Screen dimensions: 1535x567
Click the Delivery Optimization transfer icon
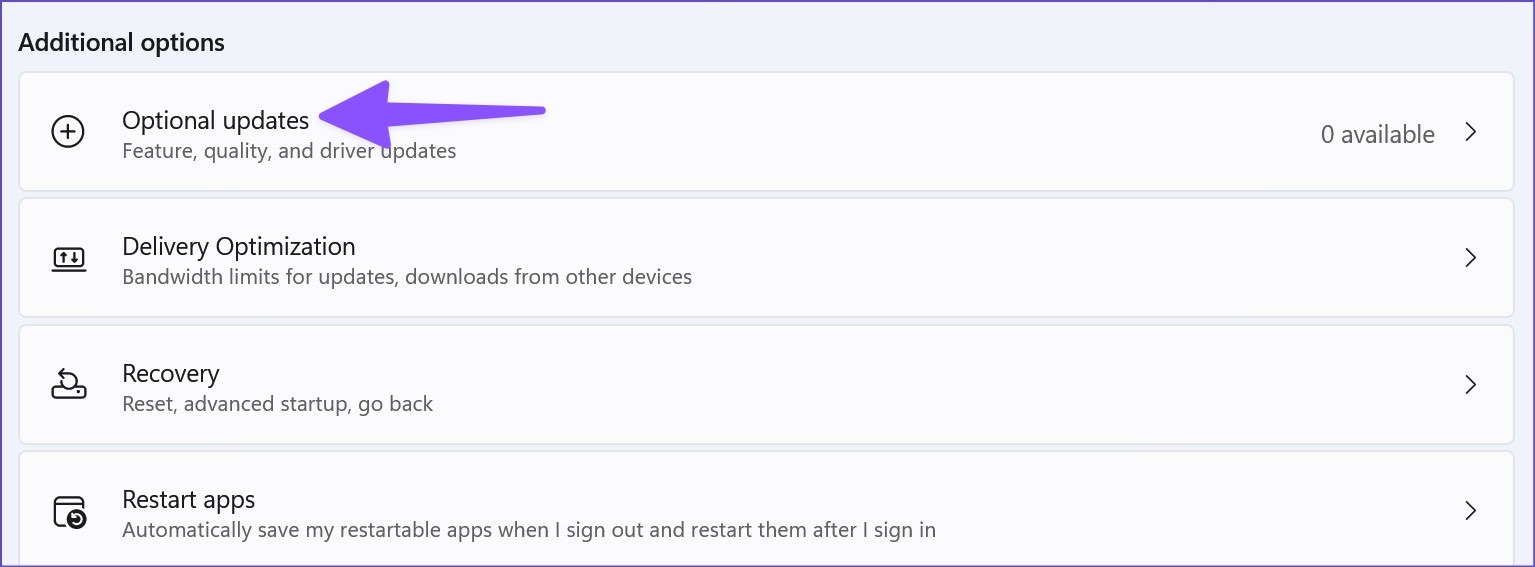[x=68, y=259]
